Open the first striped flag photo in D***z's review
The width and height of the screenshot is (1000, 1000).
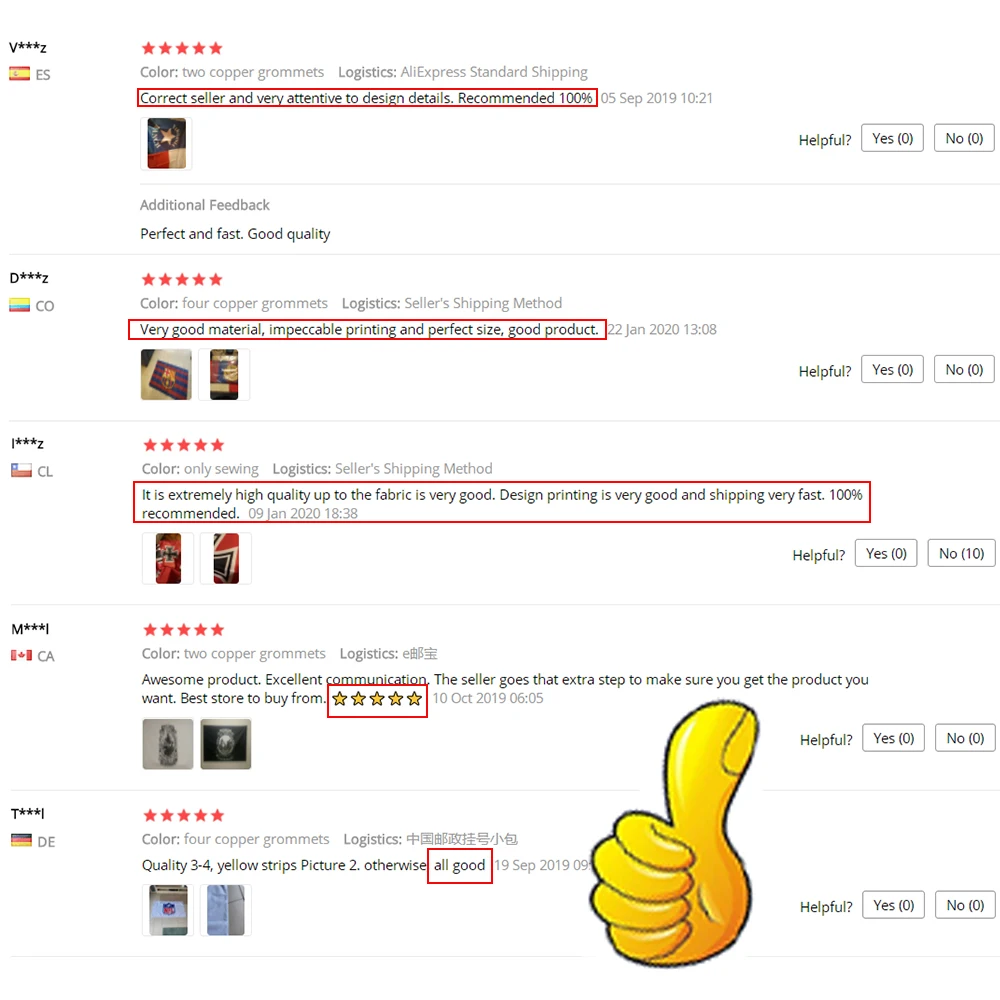[166, 374]
